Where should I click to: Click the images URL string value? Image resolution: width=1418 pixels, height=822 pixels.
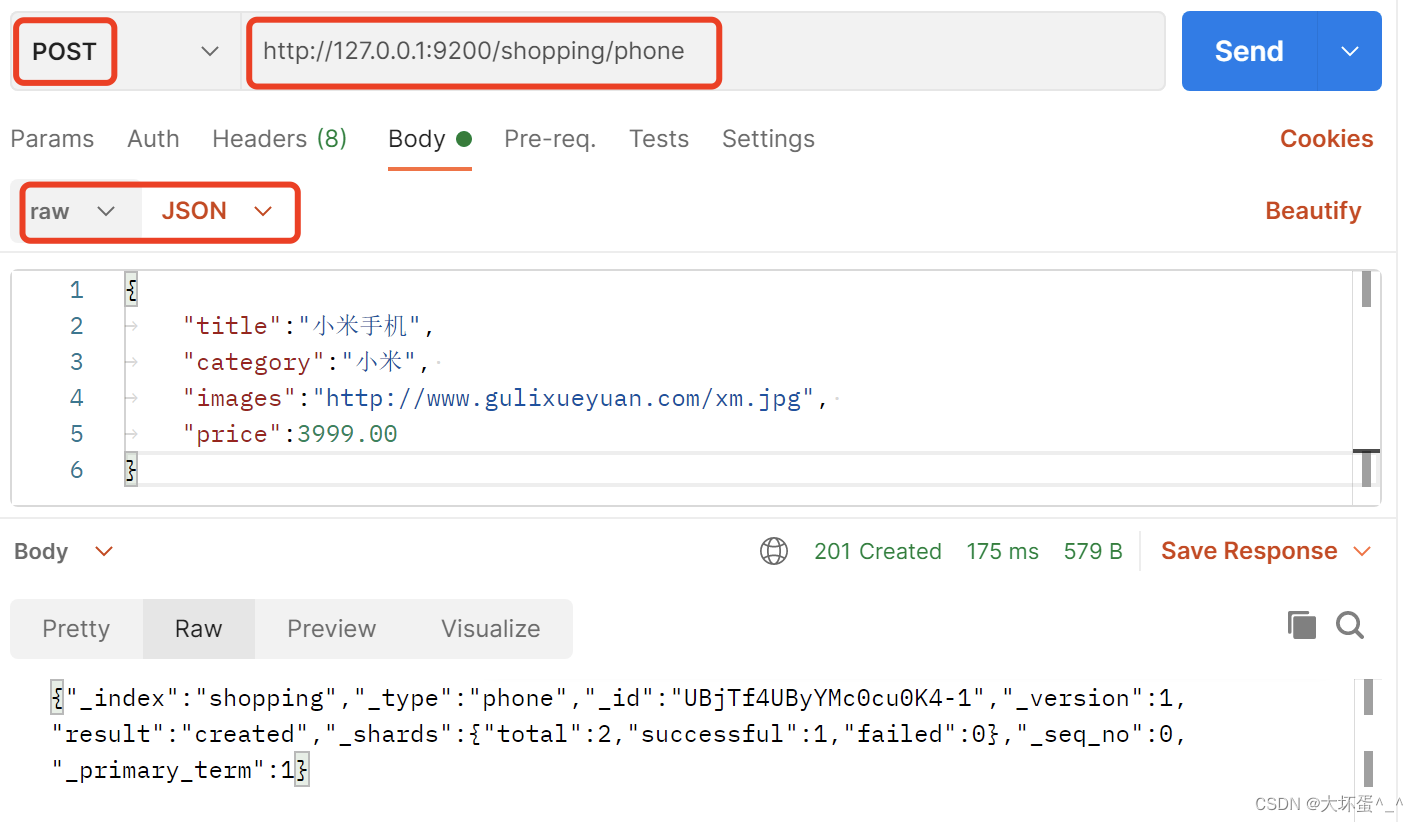tap(564, 398)
